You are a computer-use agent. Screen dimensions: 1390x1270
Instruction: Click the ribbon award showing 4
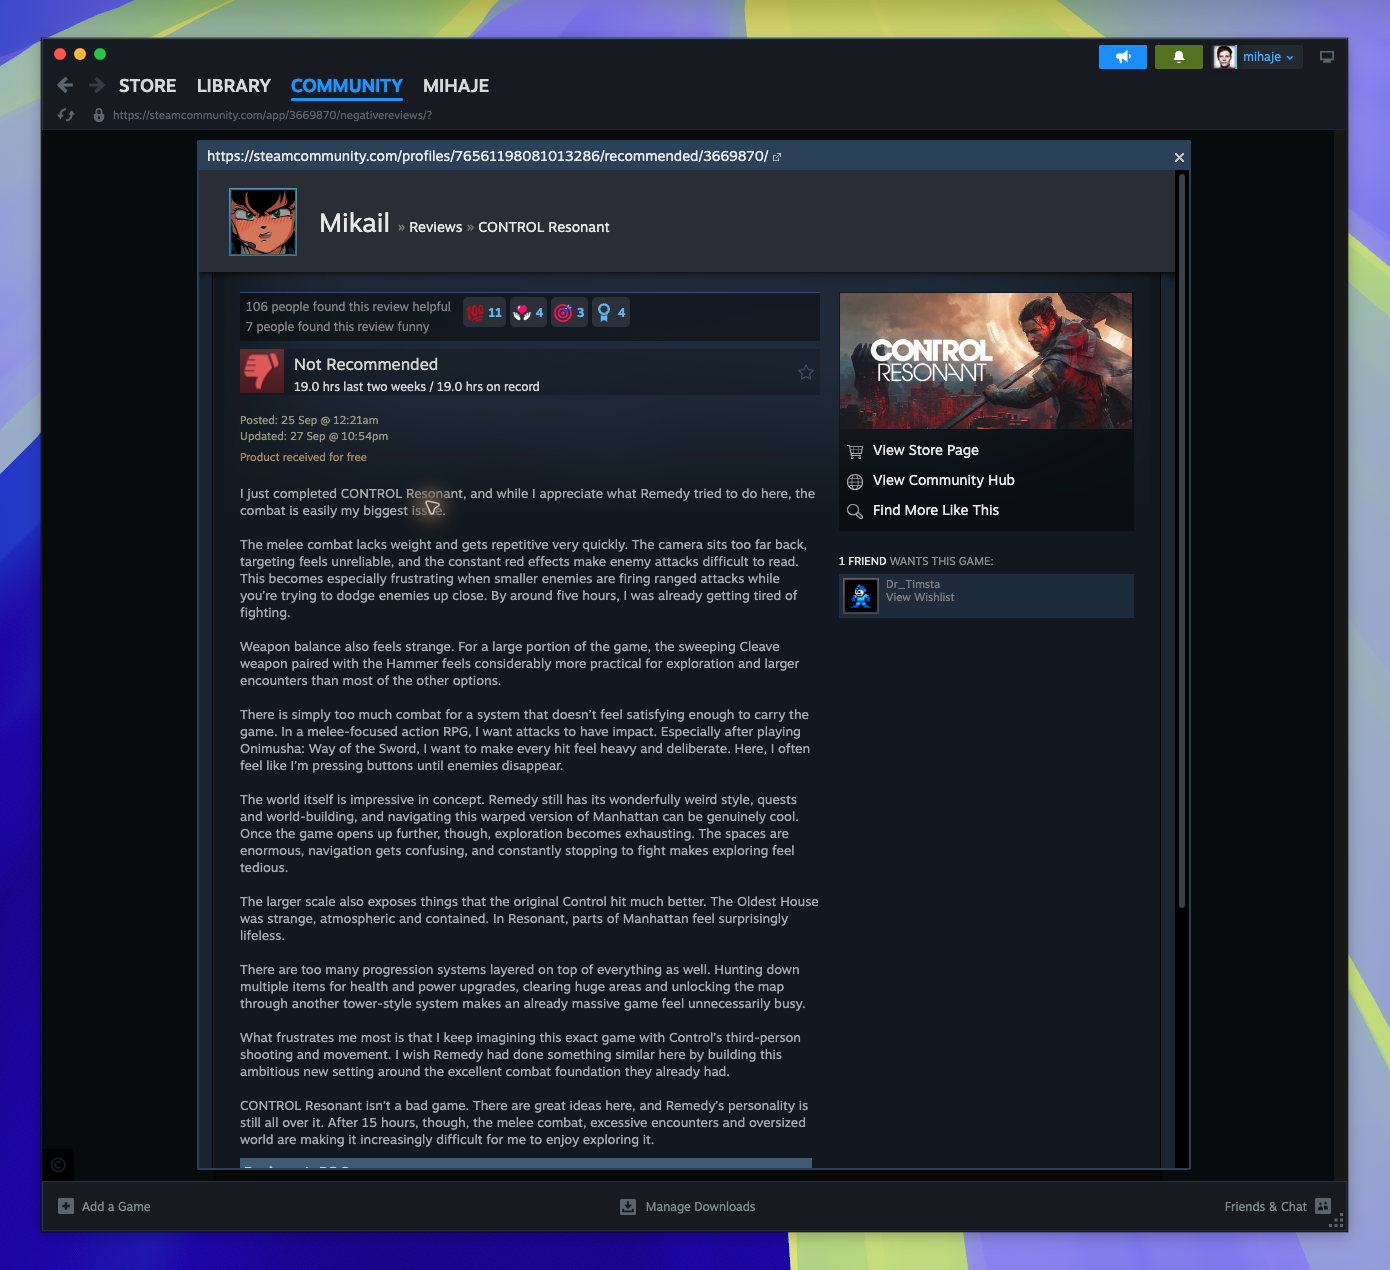[x=611, y=313]
